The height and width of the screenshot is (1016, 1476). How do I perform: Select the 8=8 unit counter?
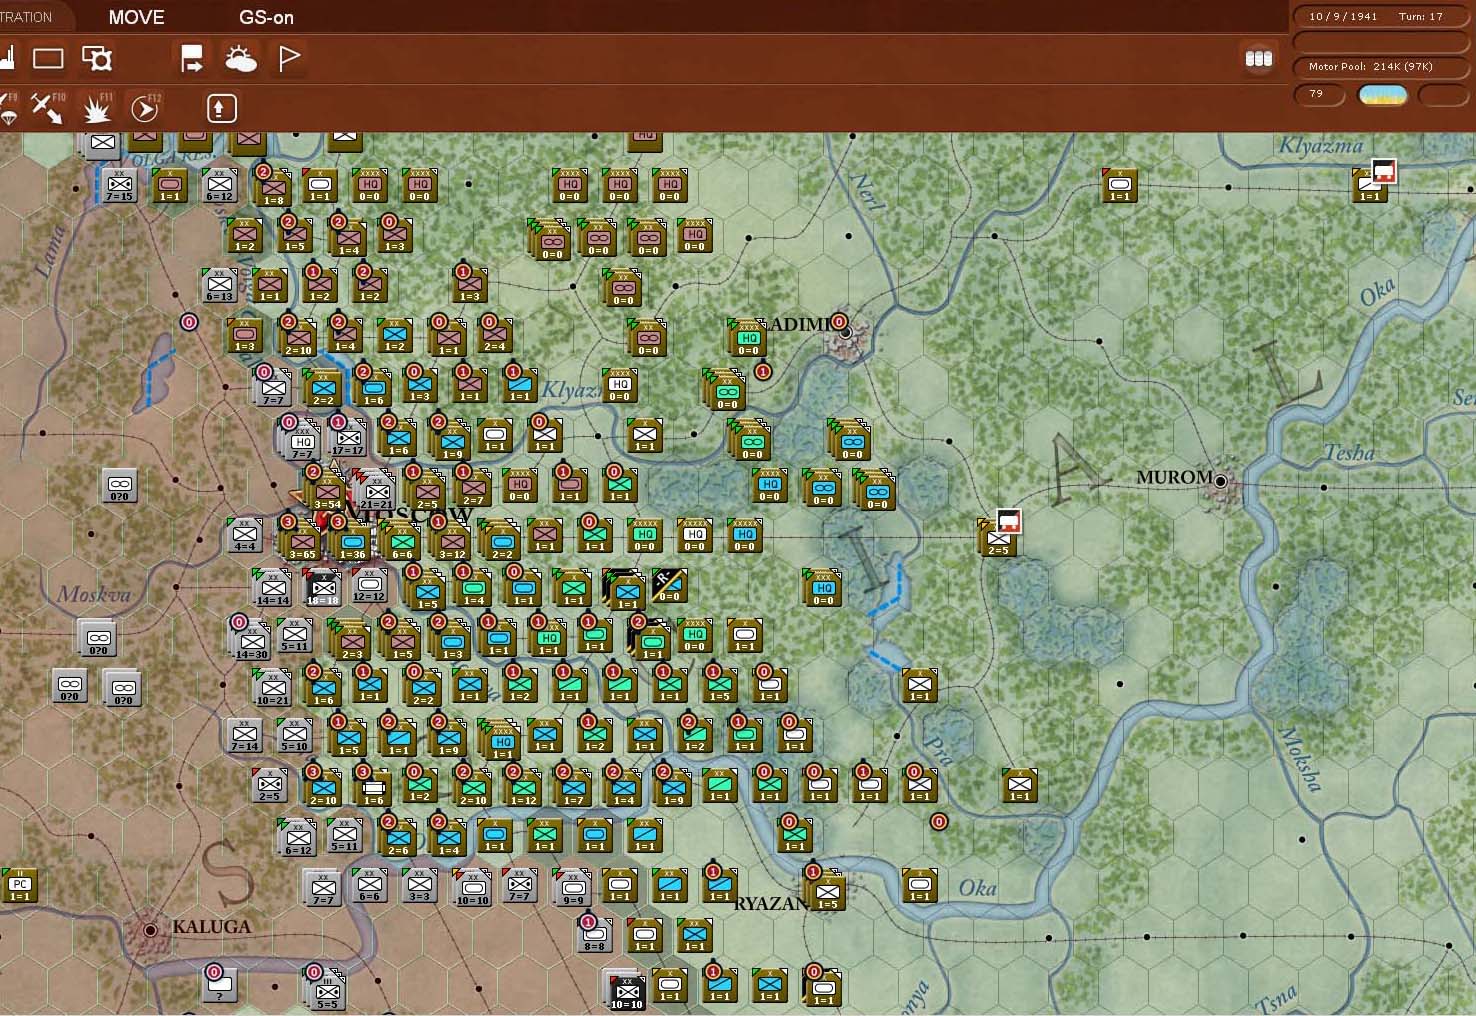(x=595, y=935)
